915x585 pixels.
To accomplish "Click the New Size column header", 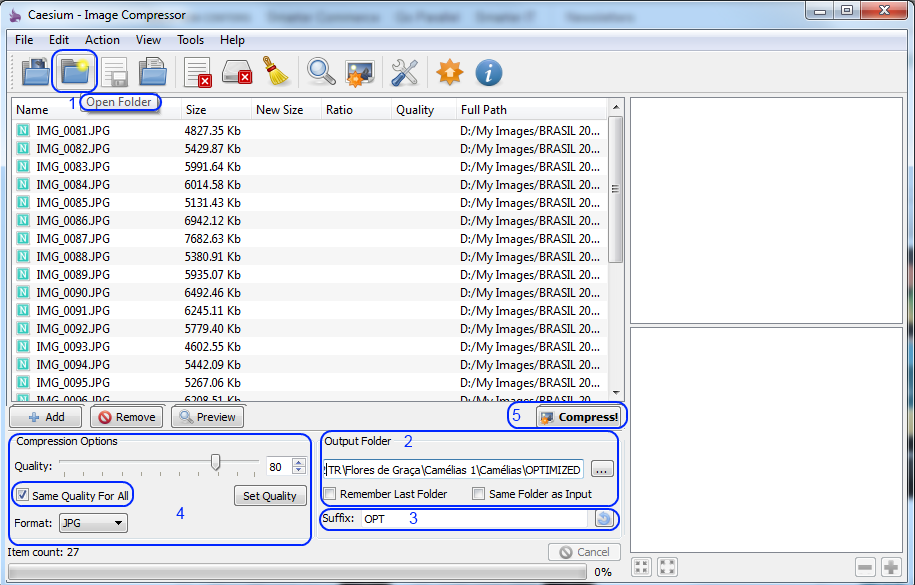I will (286, 110).
